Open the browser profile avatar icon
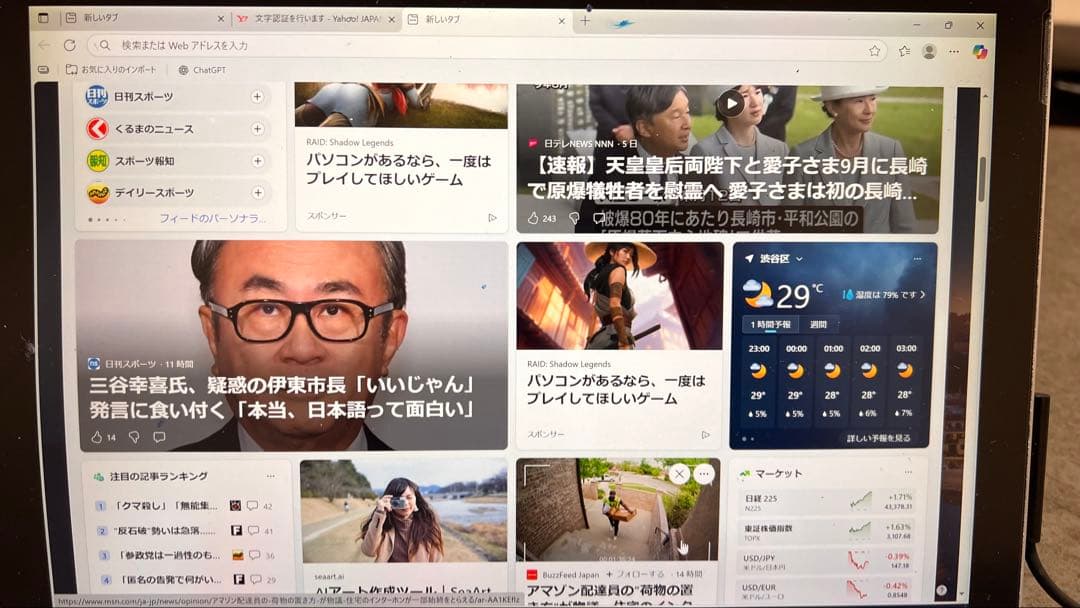This screenshot has height=608, width=1080. [x=930, y=51]
